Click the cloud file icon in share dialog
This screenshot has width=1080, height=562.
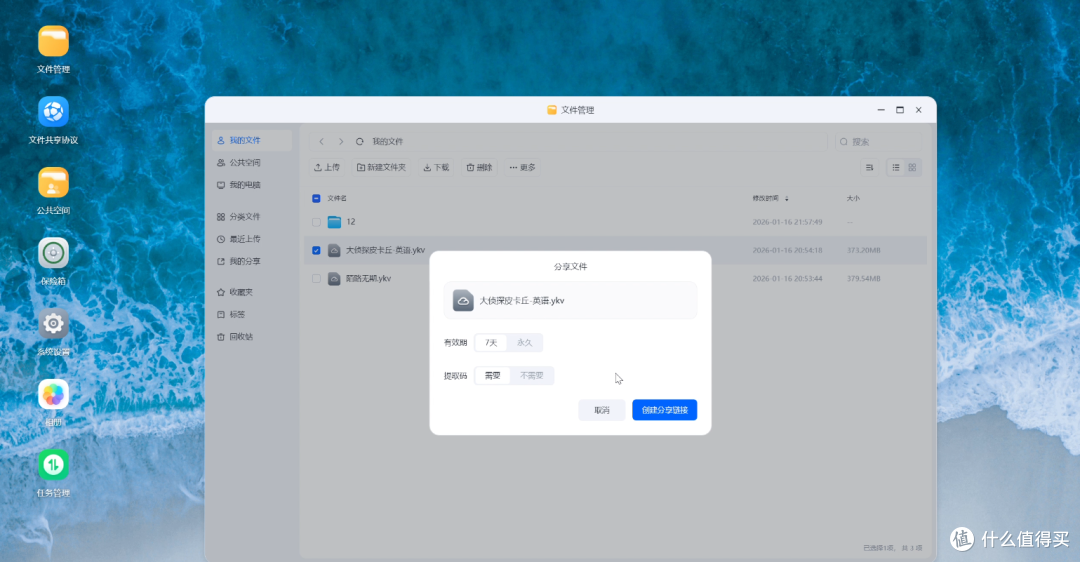click(463, 300)
